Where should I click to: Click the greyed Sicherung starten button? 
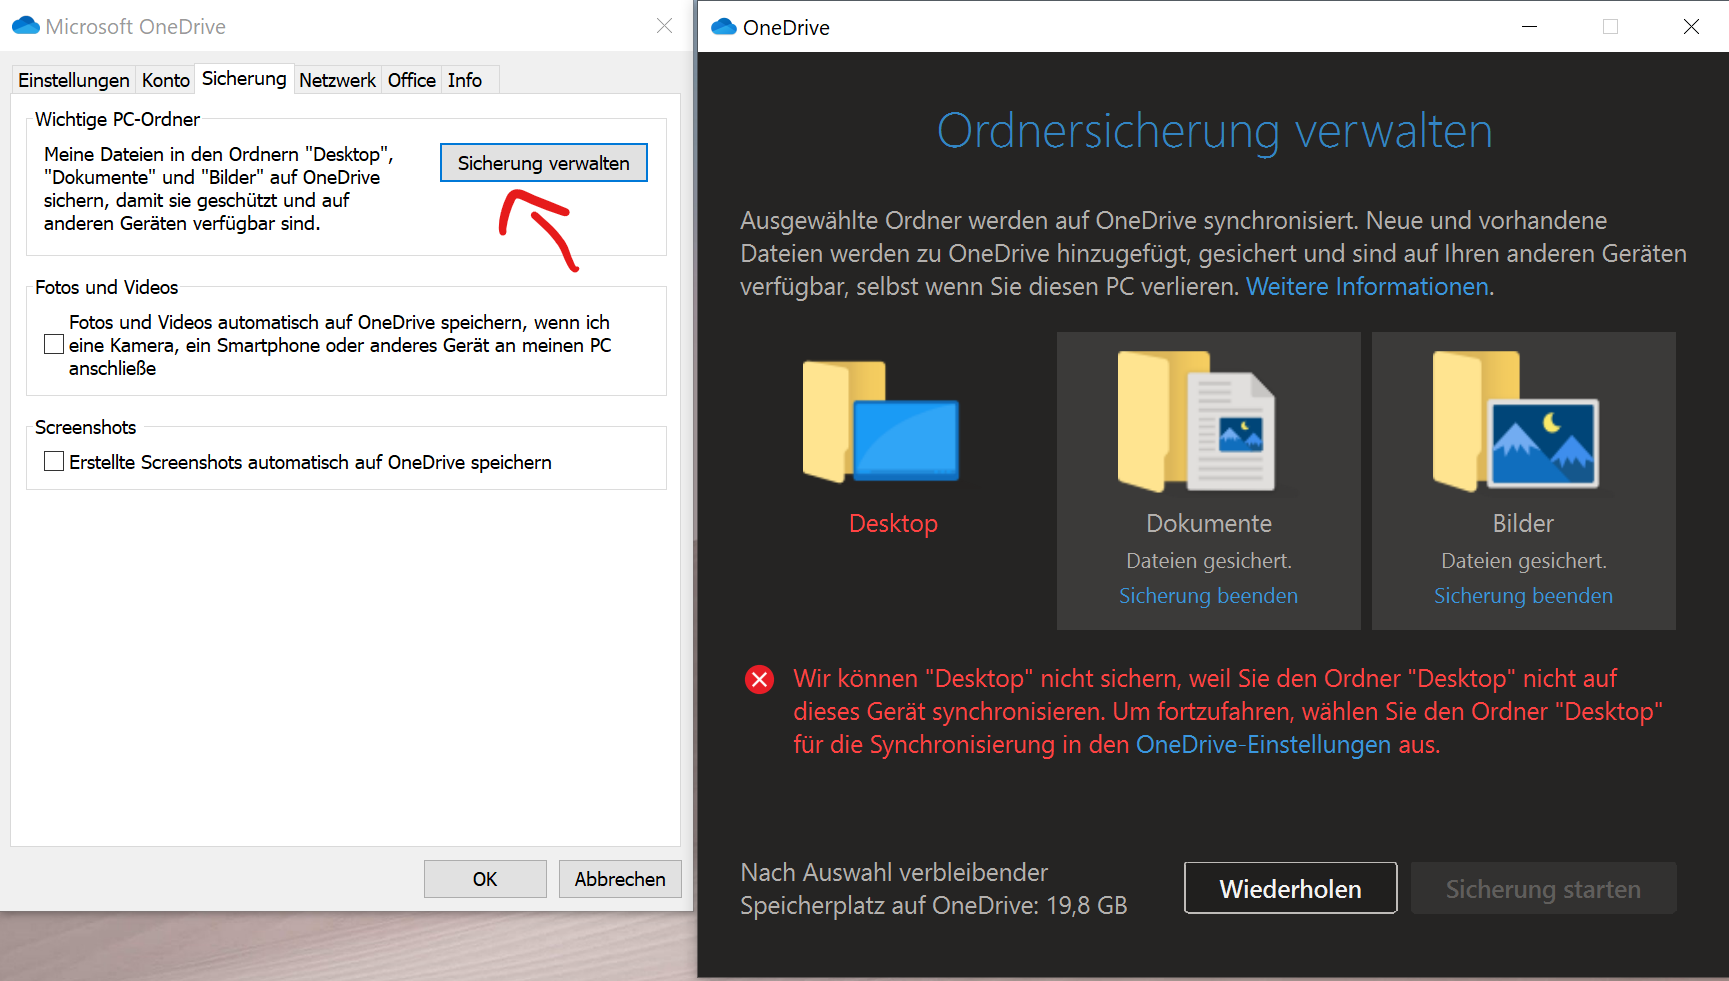pos(1543,888)
